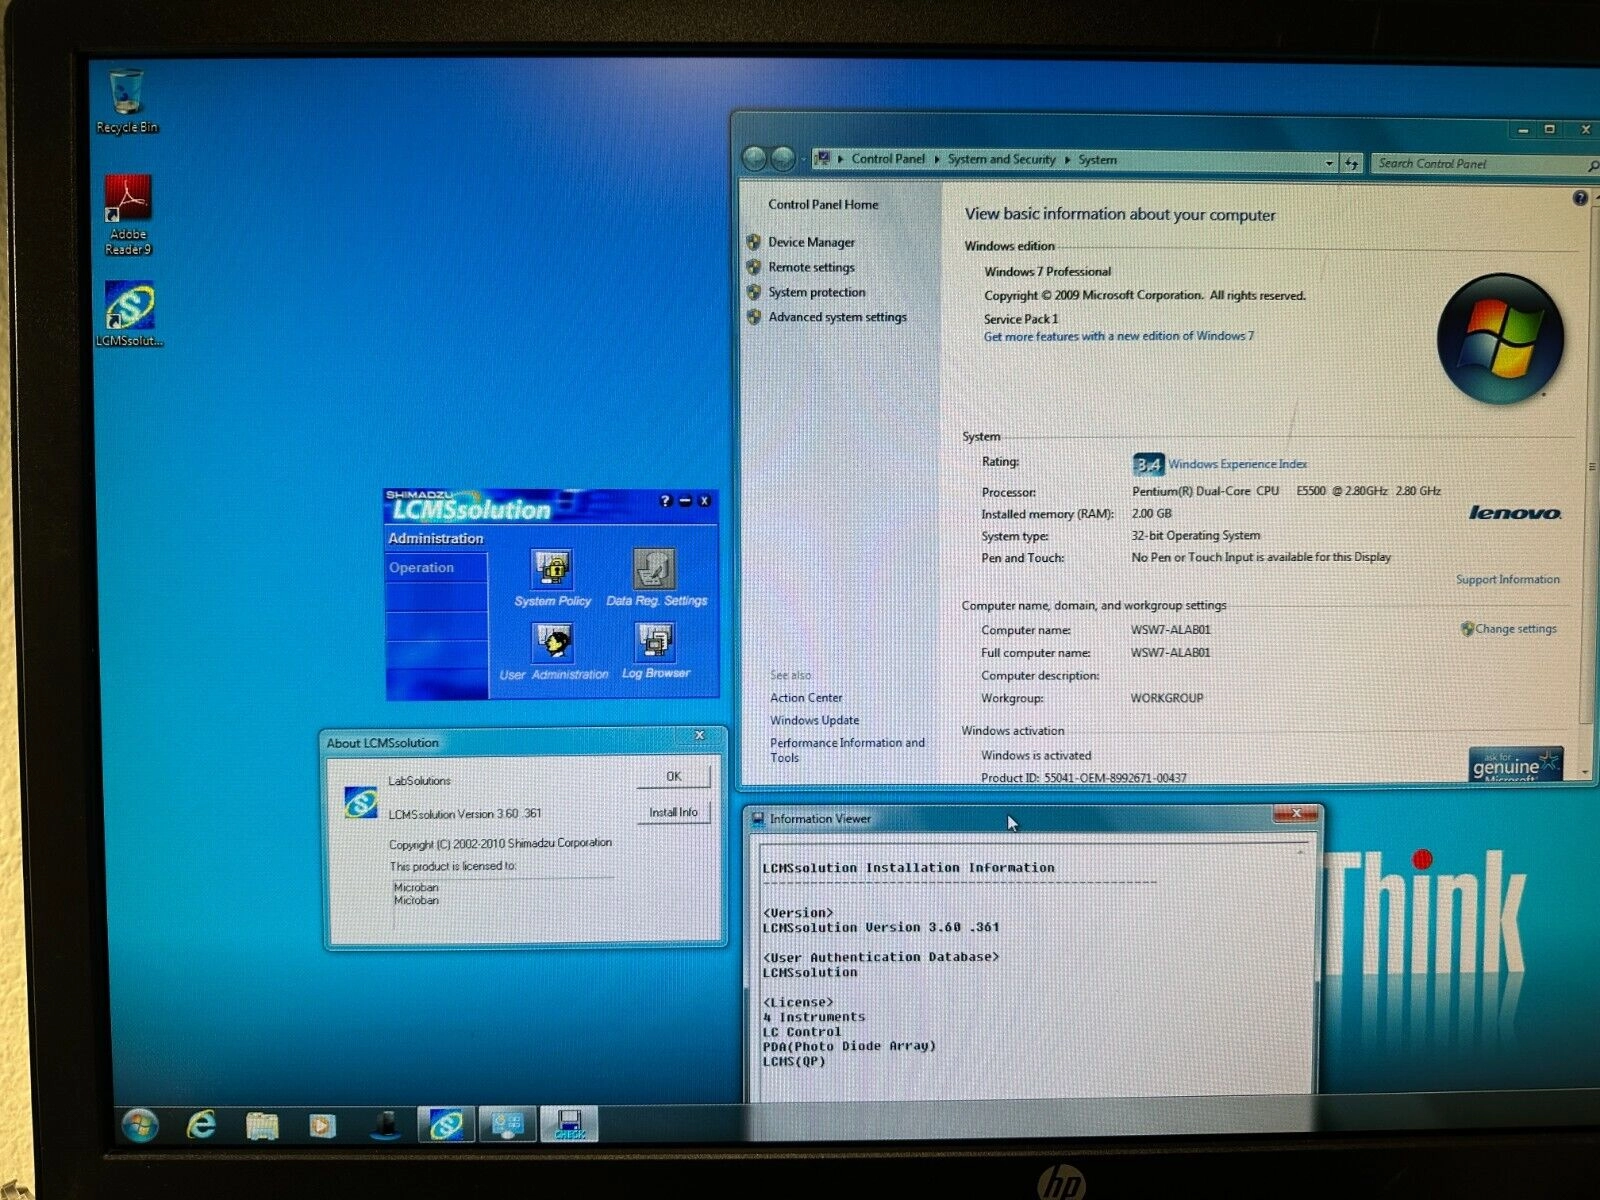Screen dimensions: 1600x1200
Task: Click the genuine Microsoft badge
Action: coord(1515,765)
